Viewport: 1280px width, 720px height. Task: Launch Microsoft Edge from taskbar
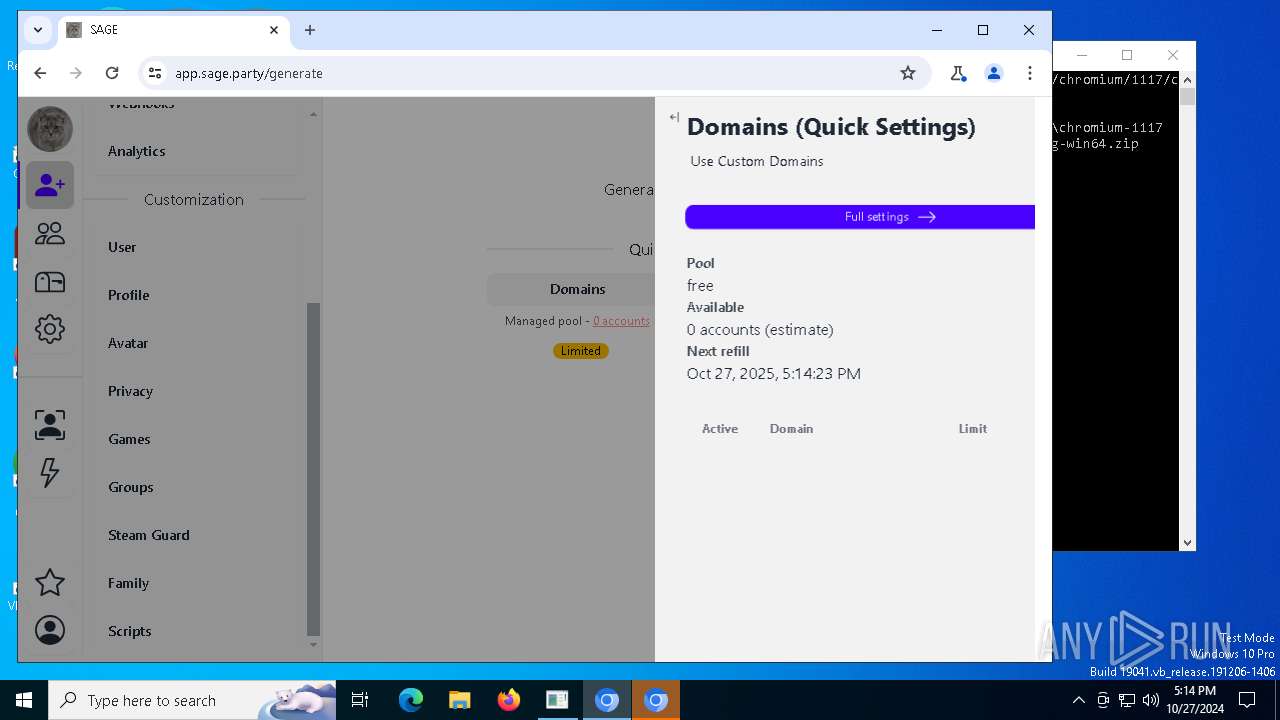pos(411,700)
